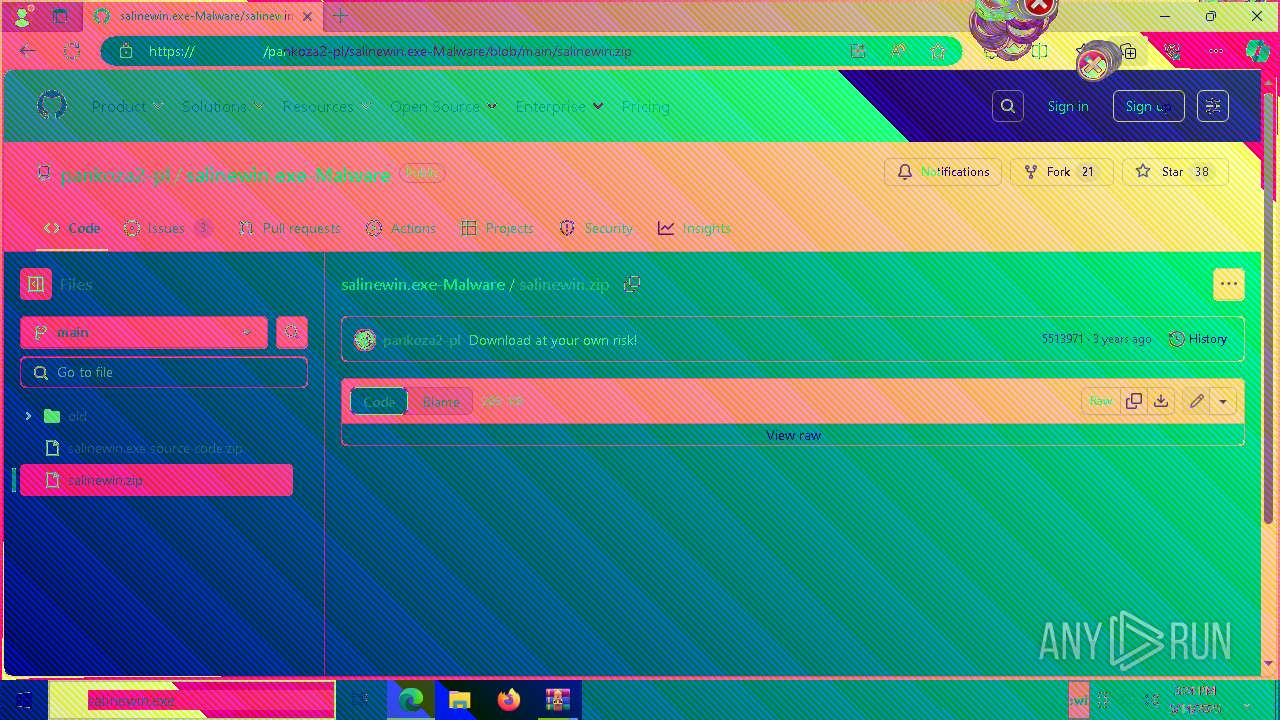Open commit message Download at your own risk!
Image resolution: width=1280 pixels, height=720 pixels.
point(553,340)
